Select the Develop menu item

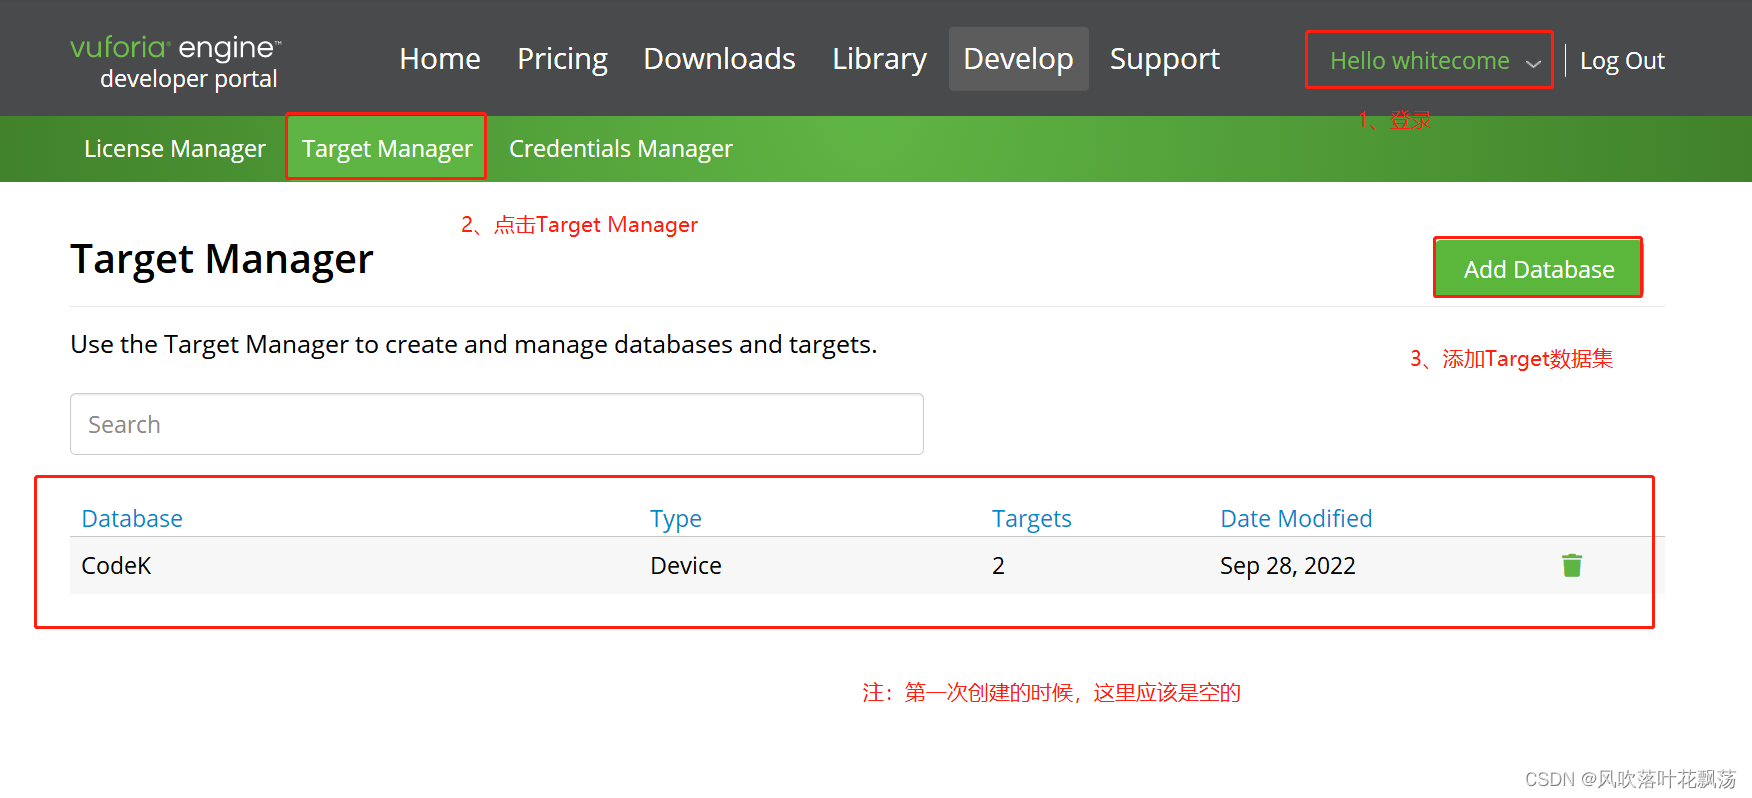coord(1018,59)
